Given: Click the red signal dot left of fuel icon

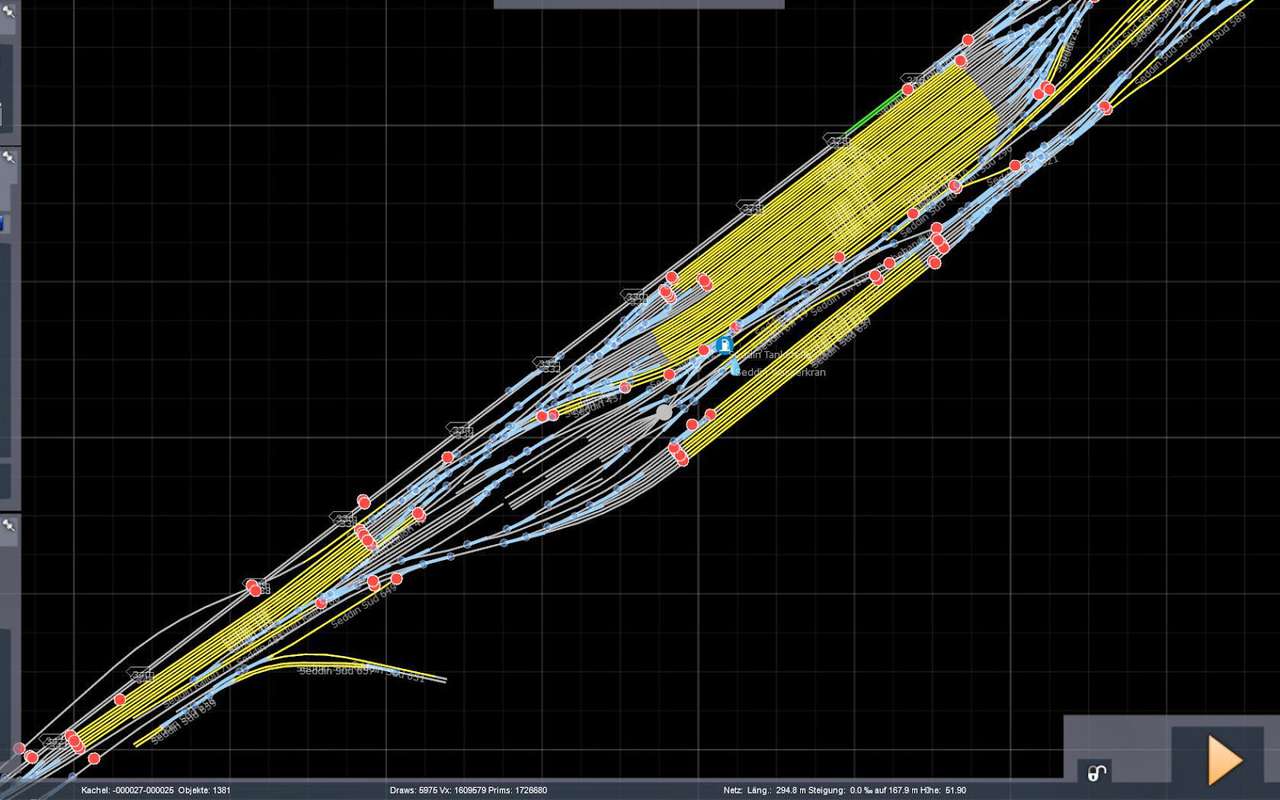Looking at the screenshot, I should pyautogui.click(x=703, y=349).
